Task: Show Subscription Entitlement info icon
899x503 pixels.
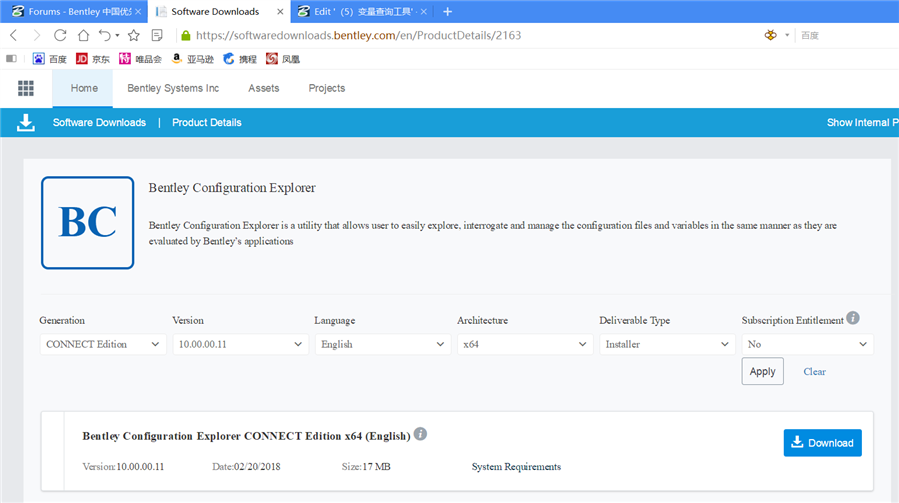Action: pos(853,318)
